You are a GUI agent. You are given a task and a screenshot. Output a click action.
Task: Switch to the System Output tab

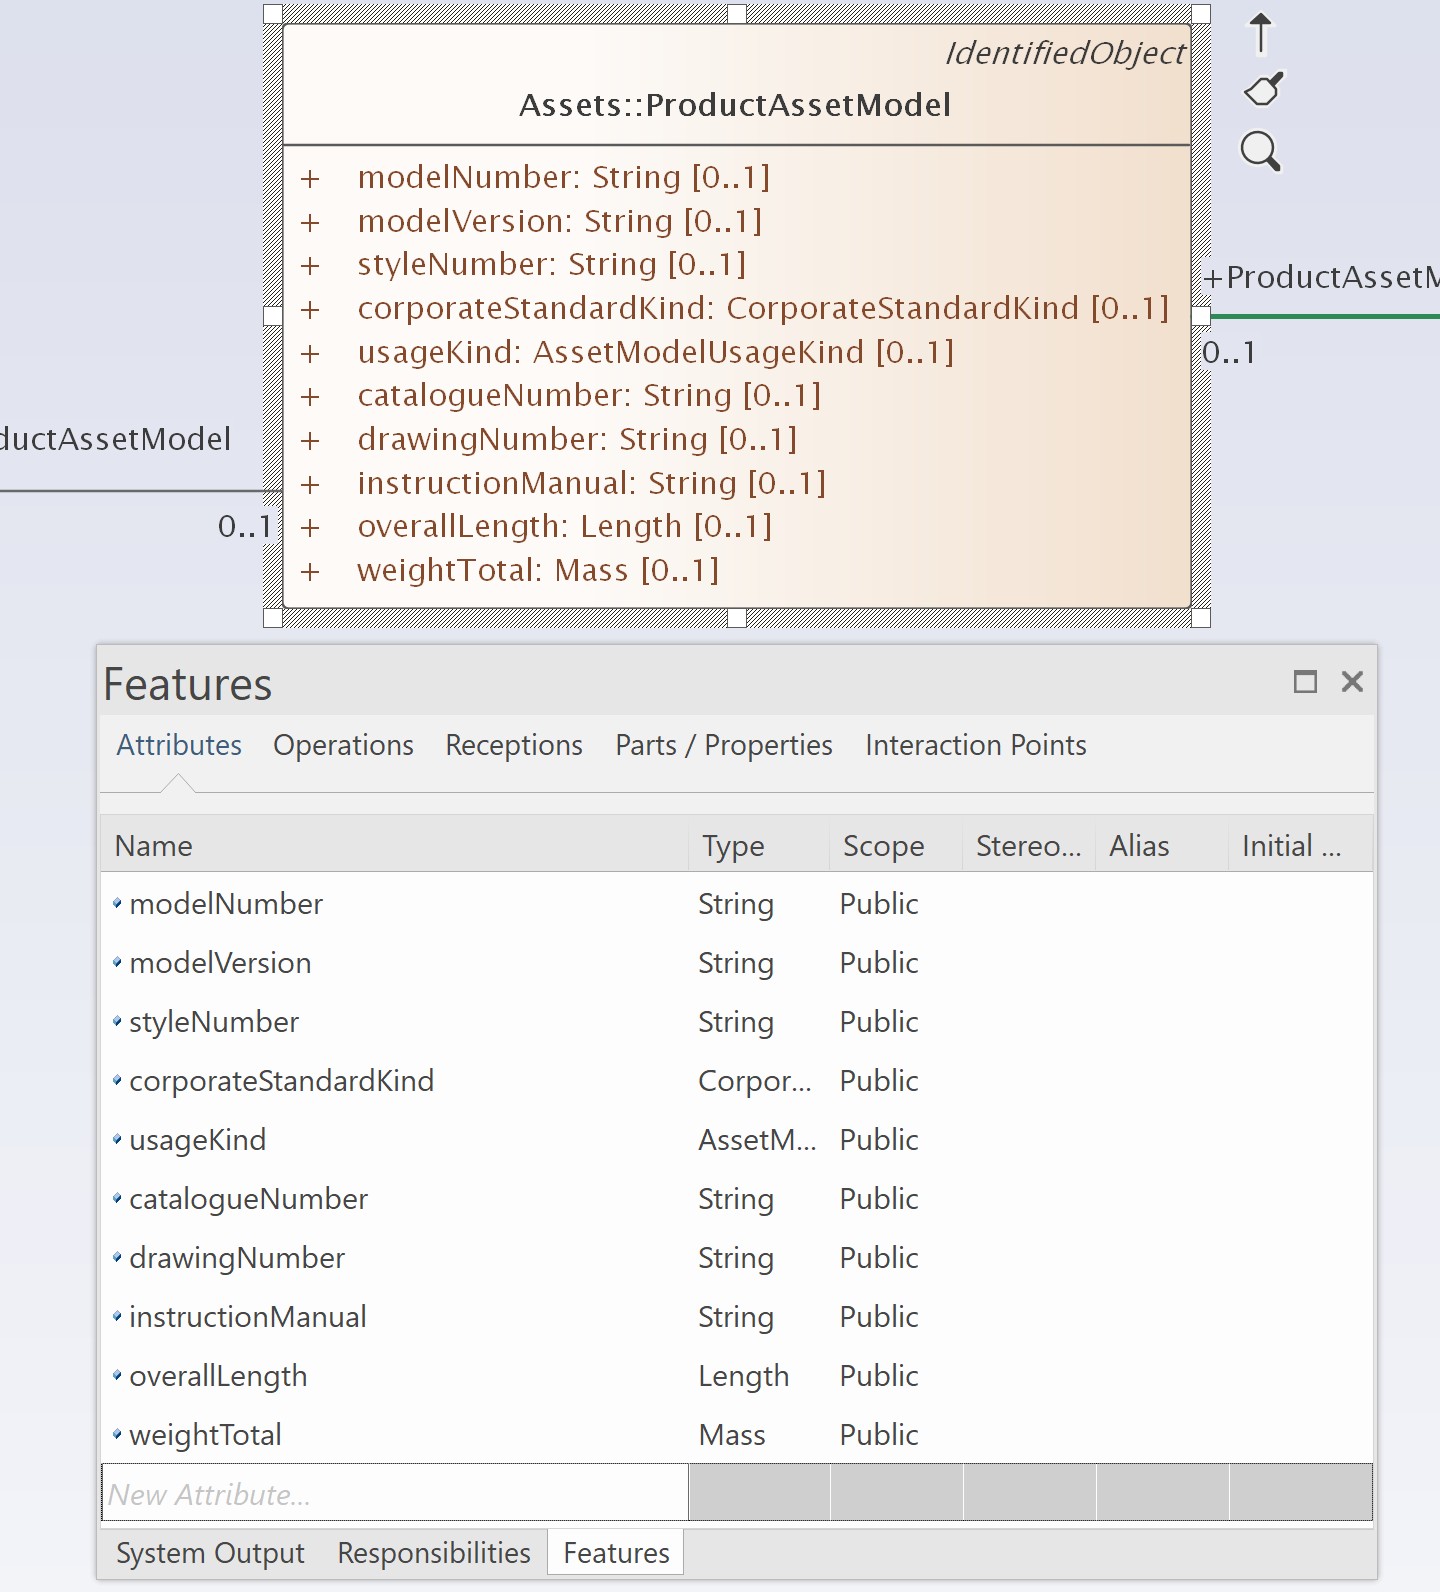click(210, 1553)
